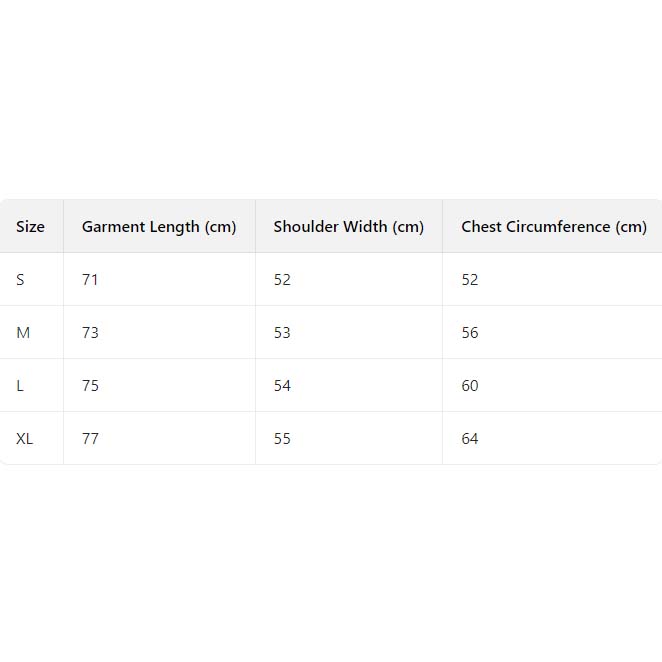Screen dimensions: 662x662
Task: Select chest circumference value 56
Action: [x=470, y=333]
